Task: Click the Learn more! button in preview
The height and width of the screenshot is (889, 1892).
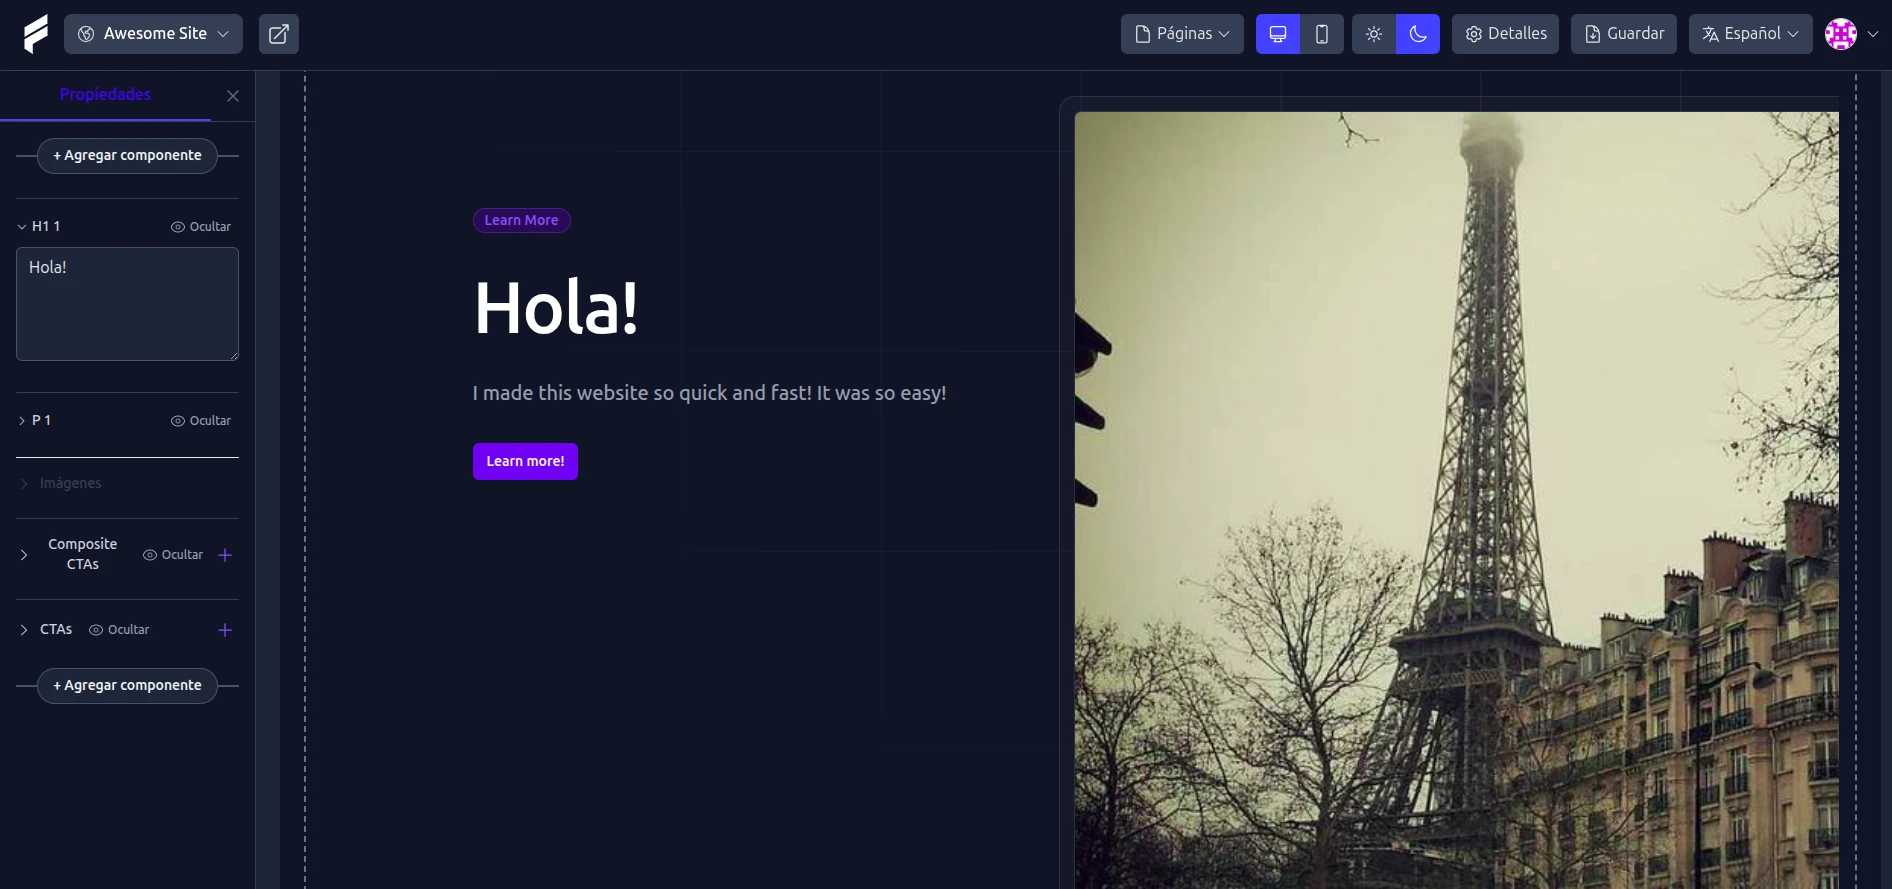Action: (525, 462)
